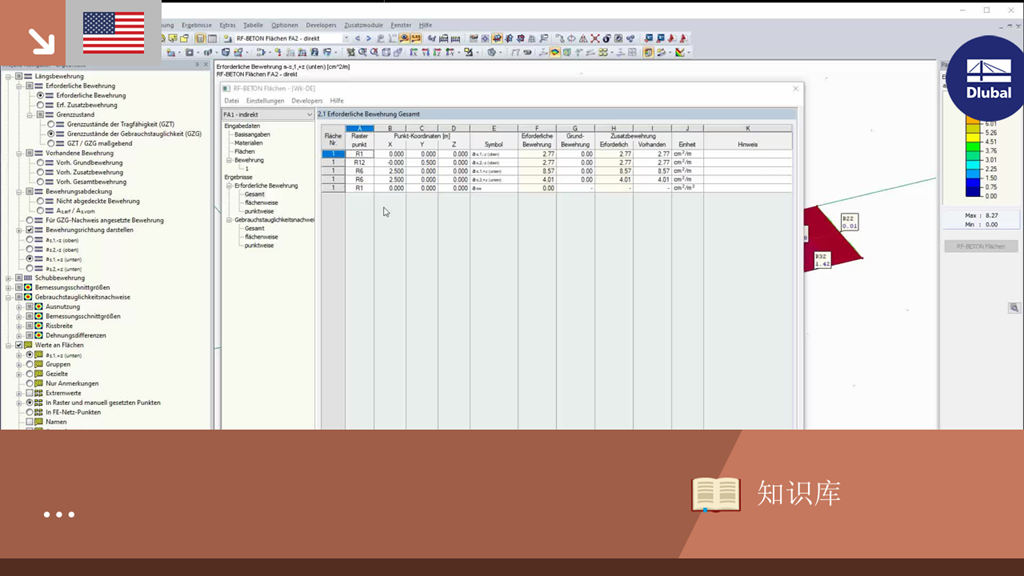Click the next load case arrow in toolbar
The height and width of the screenshot is (576, 1024).
[368, 39]
